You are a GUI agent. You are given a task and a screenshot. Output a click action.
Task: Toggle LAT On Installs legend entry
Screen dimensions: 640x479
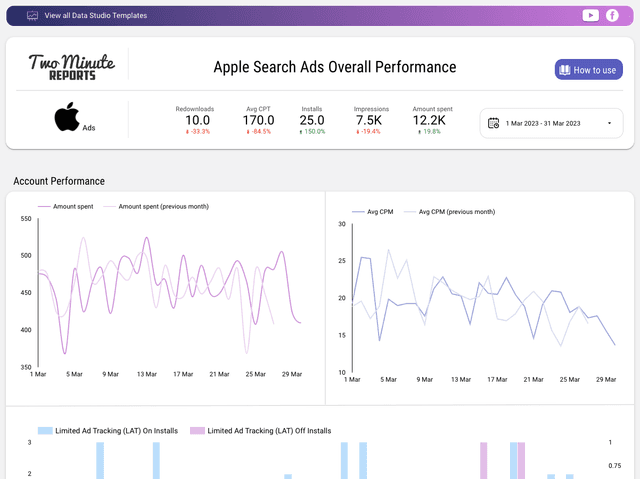[108, 430]
